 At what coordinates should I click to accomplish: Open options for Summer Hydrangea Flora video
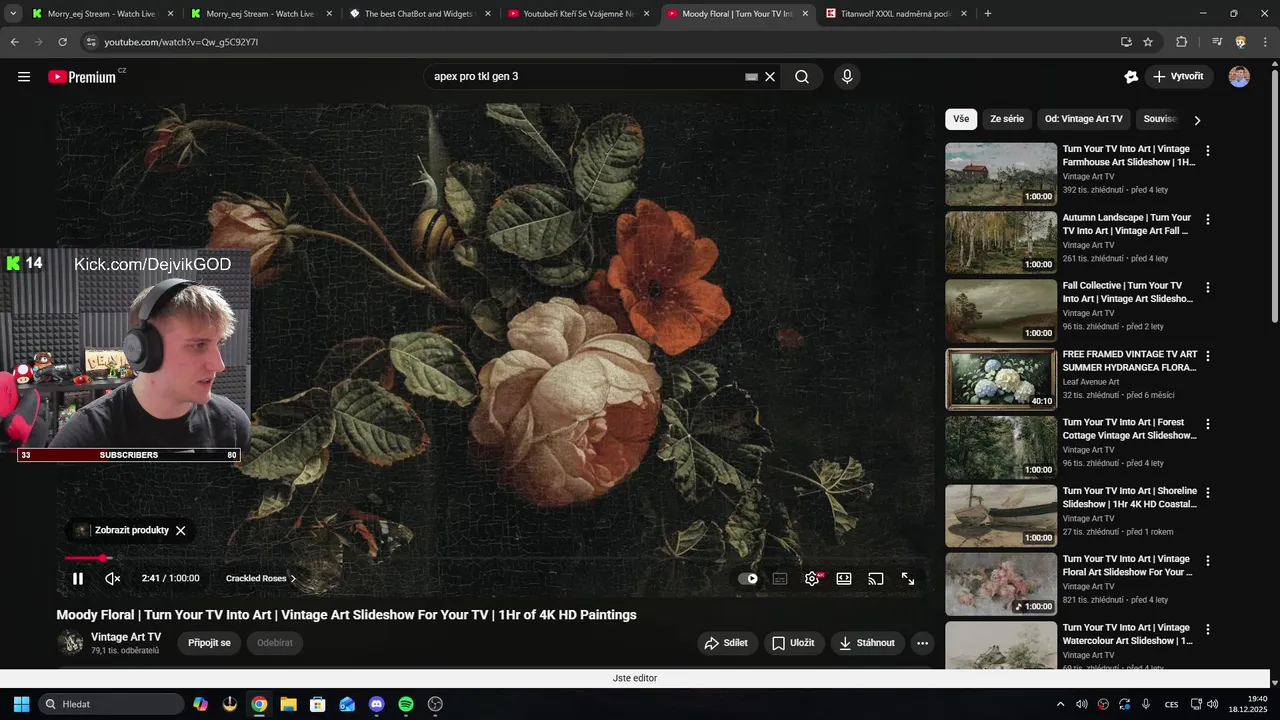(x=1208, y=356)
